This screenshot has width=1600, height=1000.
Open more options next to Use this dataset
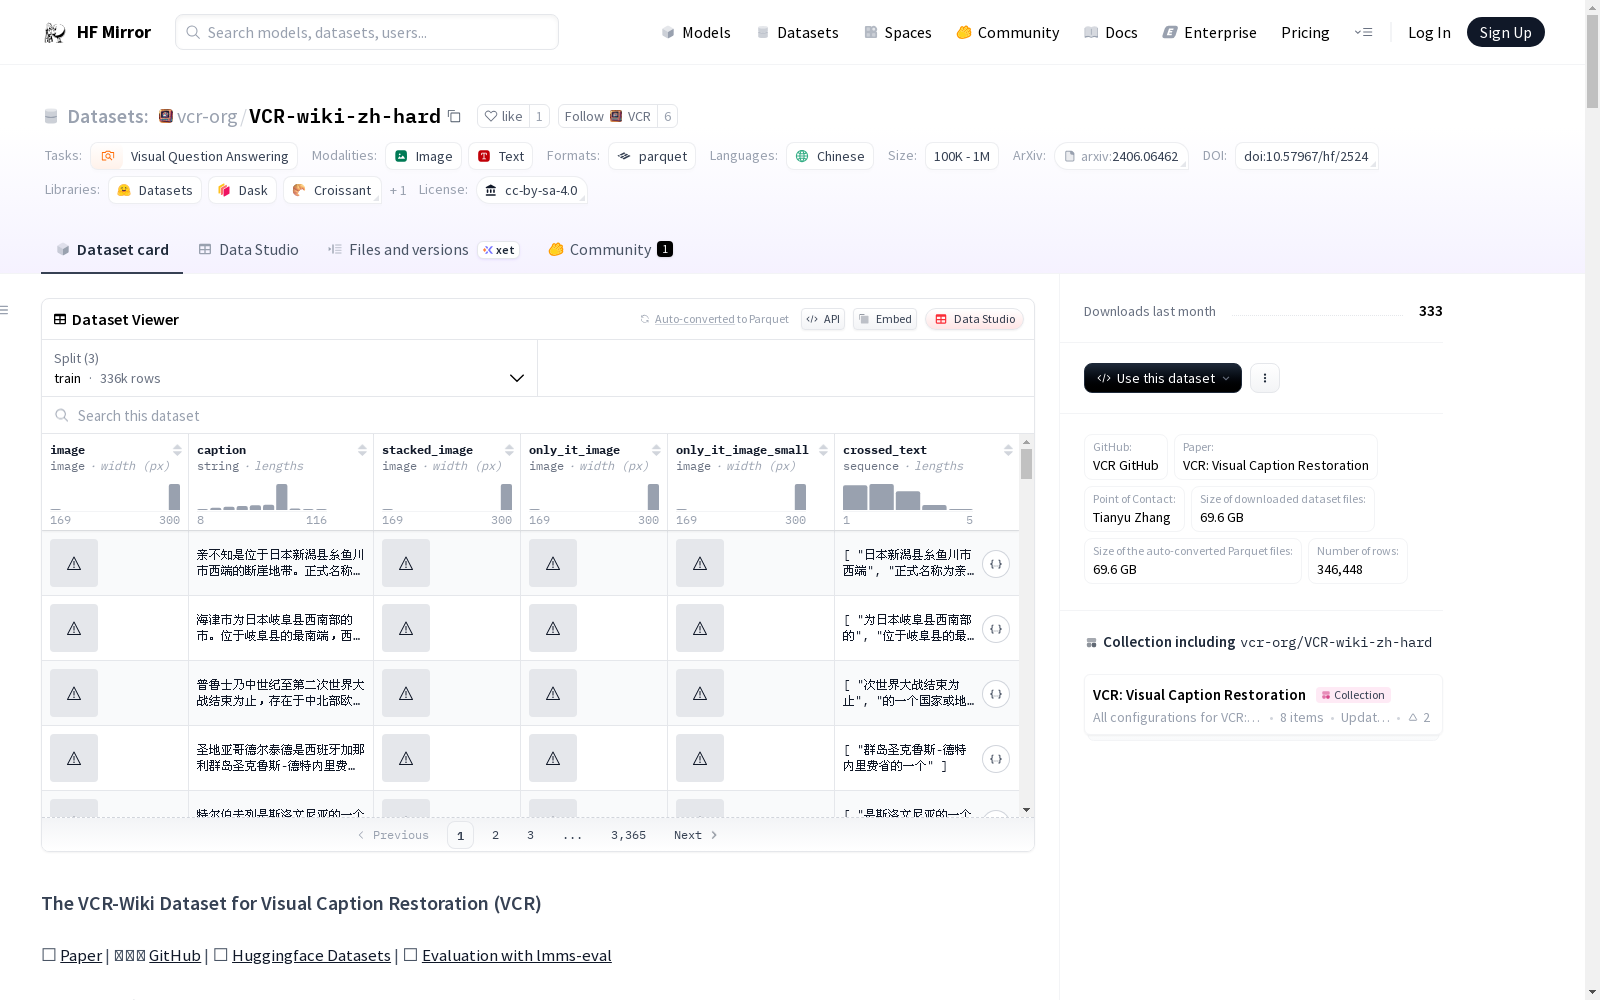1265,378
